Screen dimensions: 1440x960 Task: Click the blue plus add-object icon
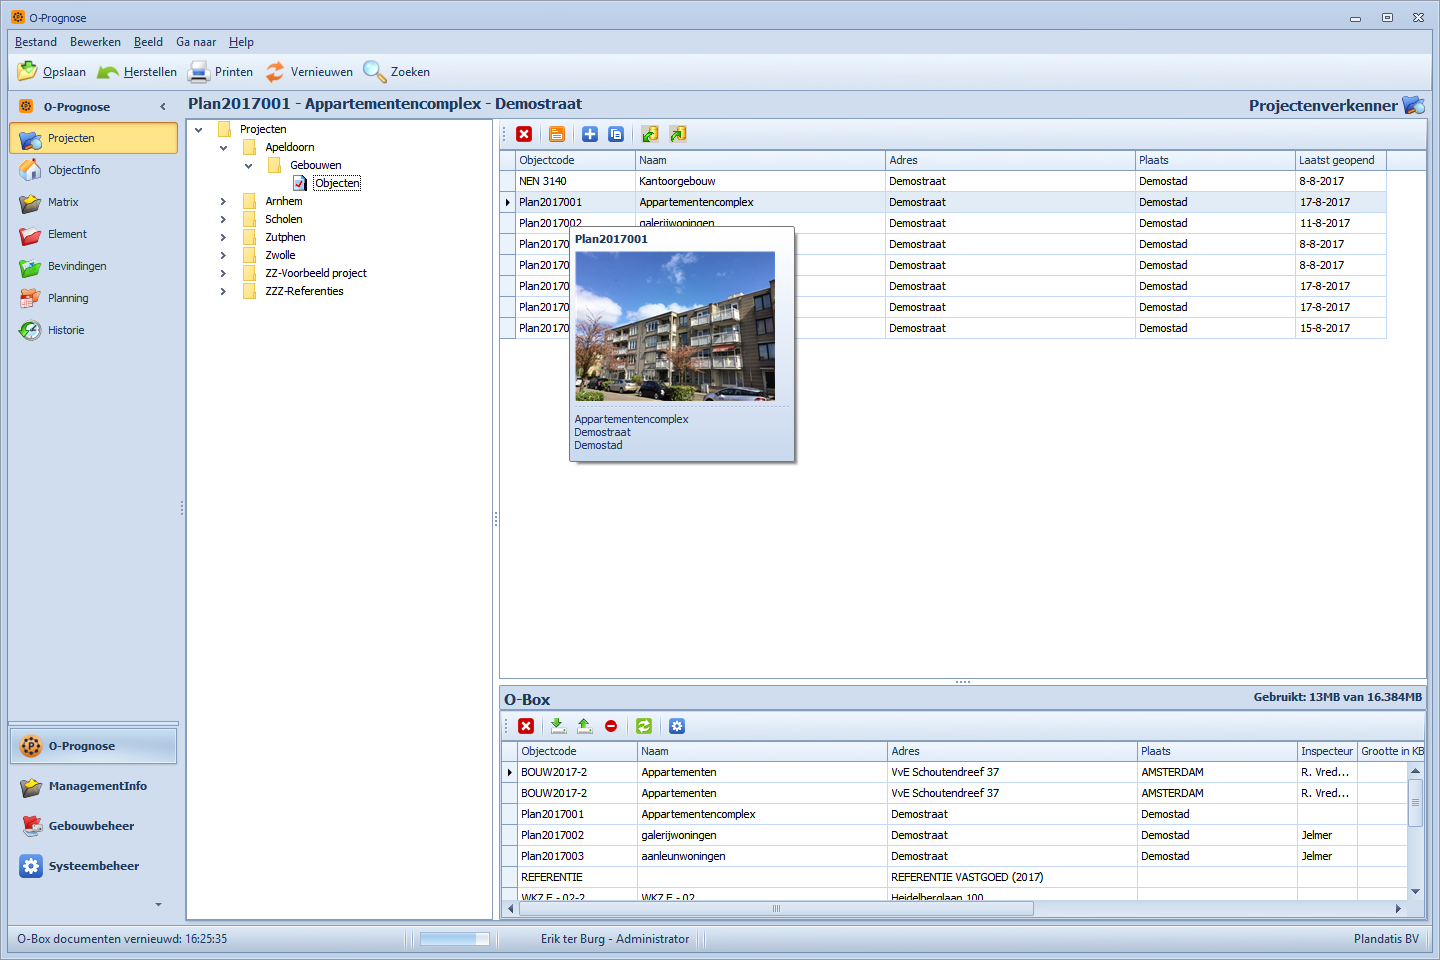click(590, 134)
